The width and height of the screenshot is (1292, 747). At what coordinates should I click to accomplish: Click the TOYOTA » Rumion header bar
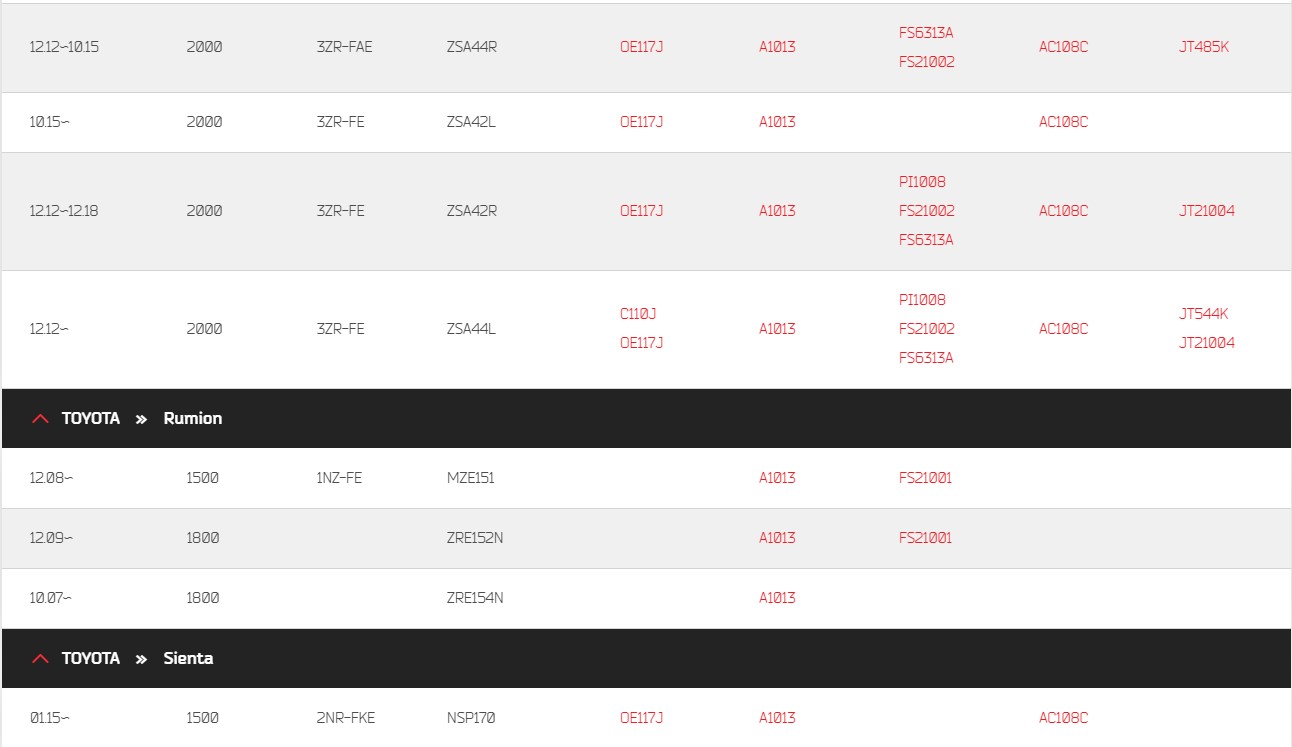pos(646,418)
